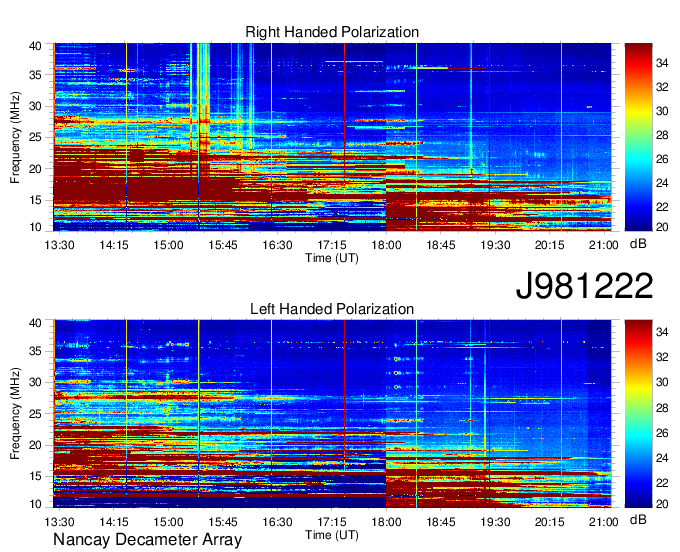
Task: Click "Time (UT)" label under Right Handed plot
Action: point(332,258)
